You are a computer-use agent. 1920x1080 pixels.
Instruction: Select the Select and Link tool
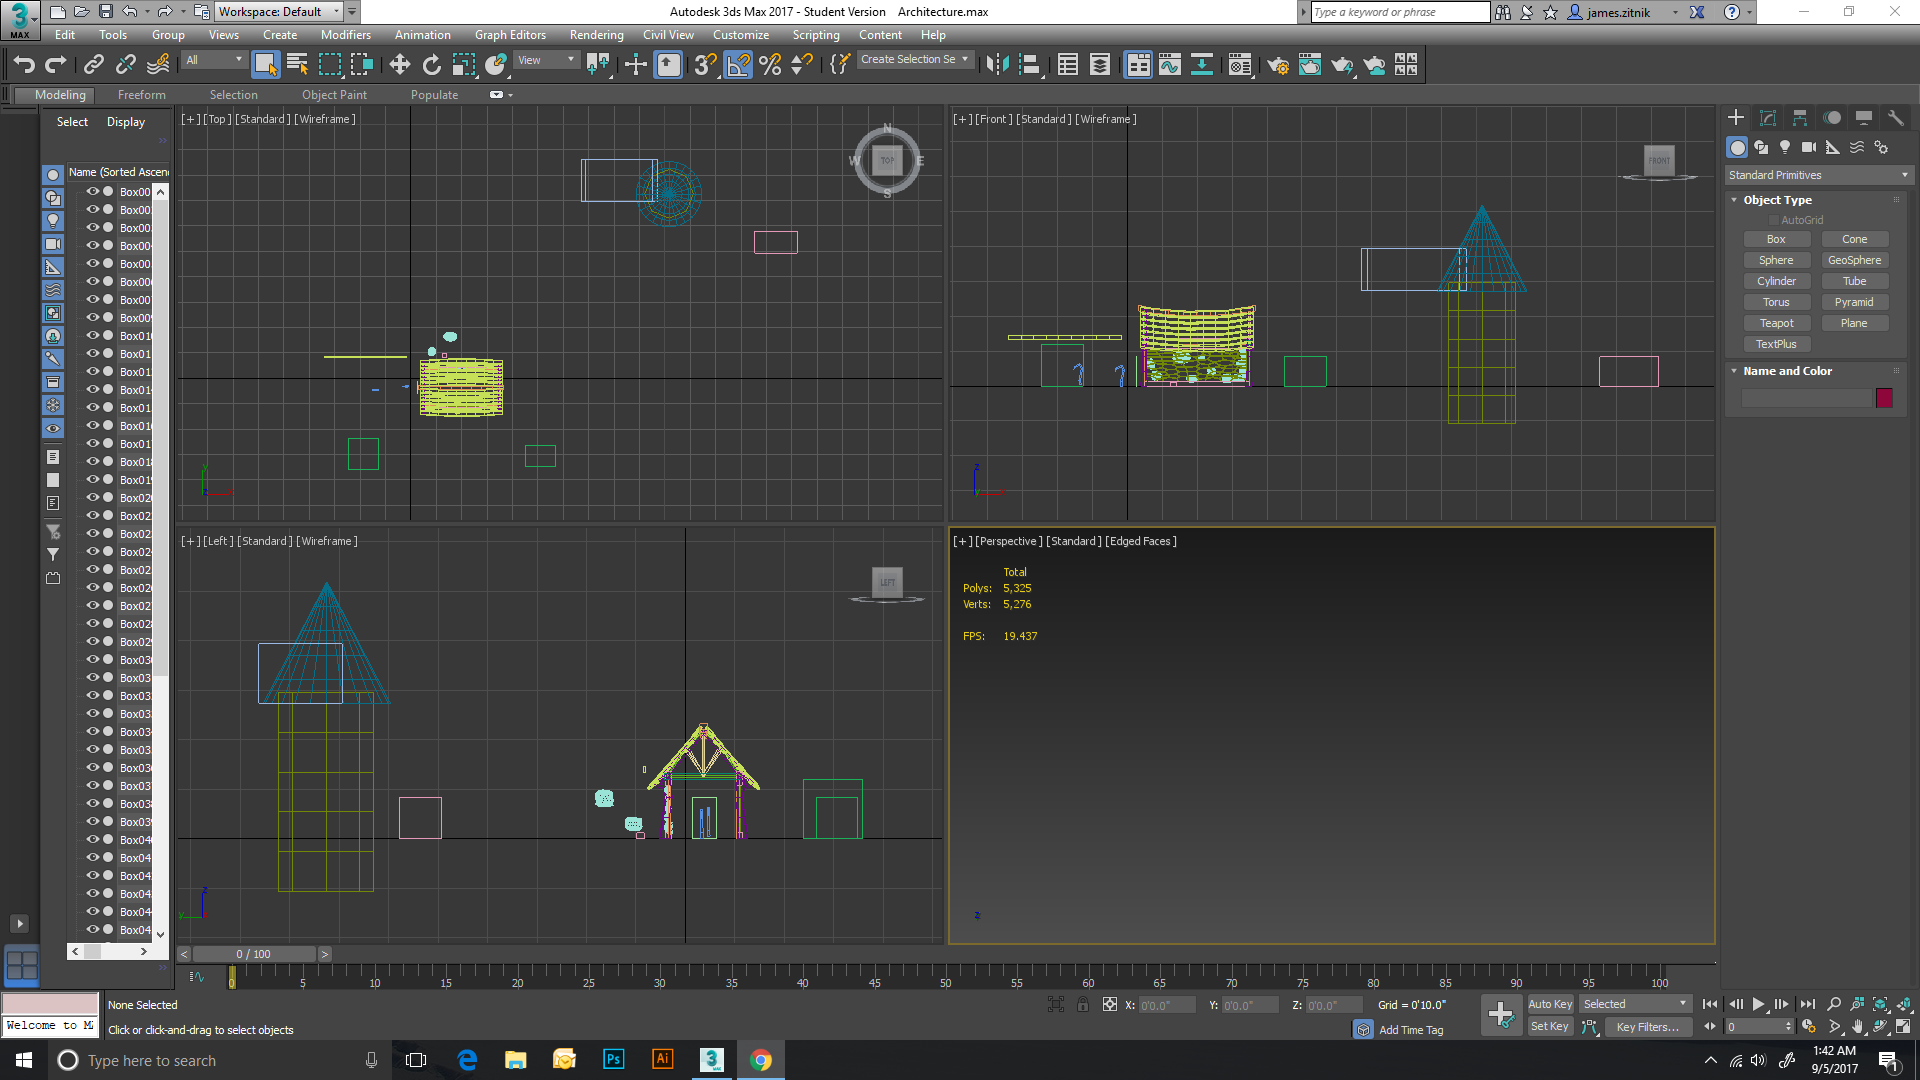coord(94,65)
